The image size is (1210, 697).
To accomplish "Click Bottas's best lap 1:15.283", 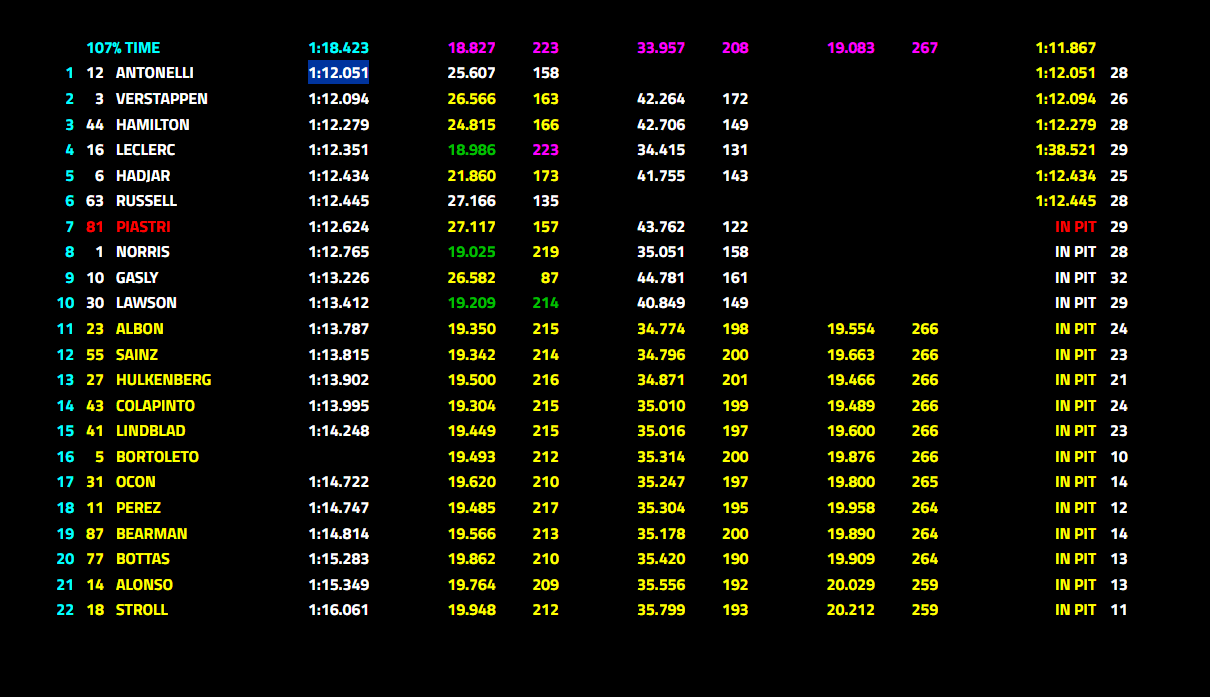I will 339,559.
